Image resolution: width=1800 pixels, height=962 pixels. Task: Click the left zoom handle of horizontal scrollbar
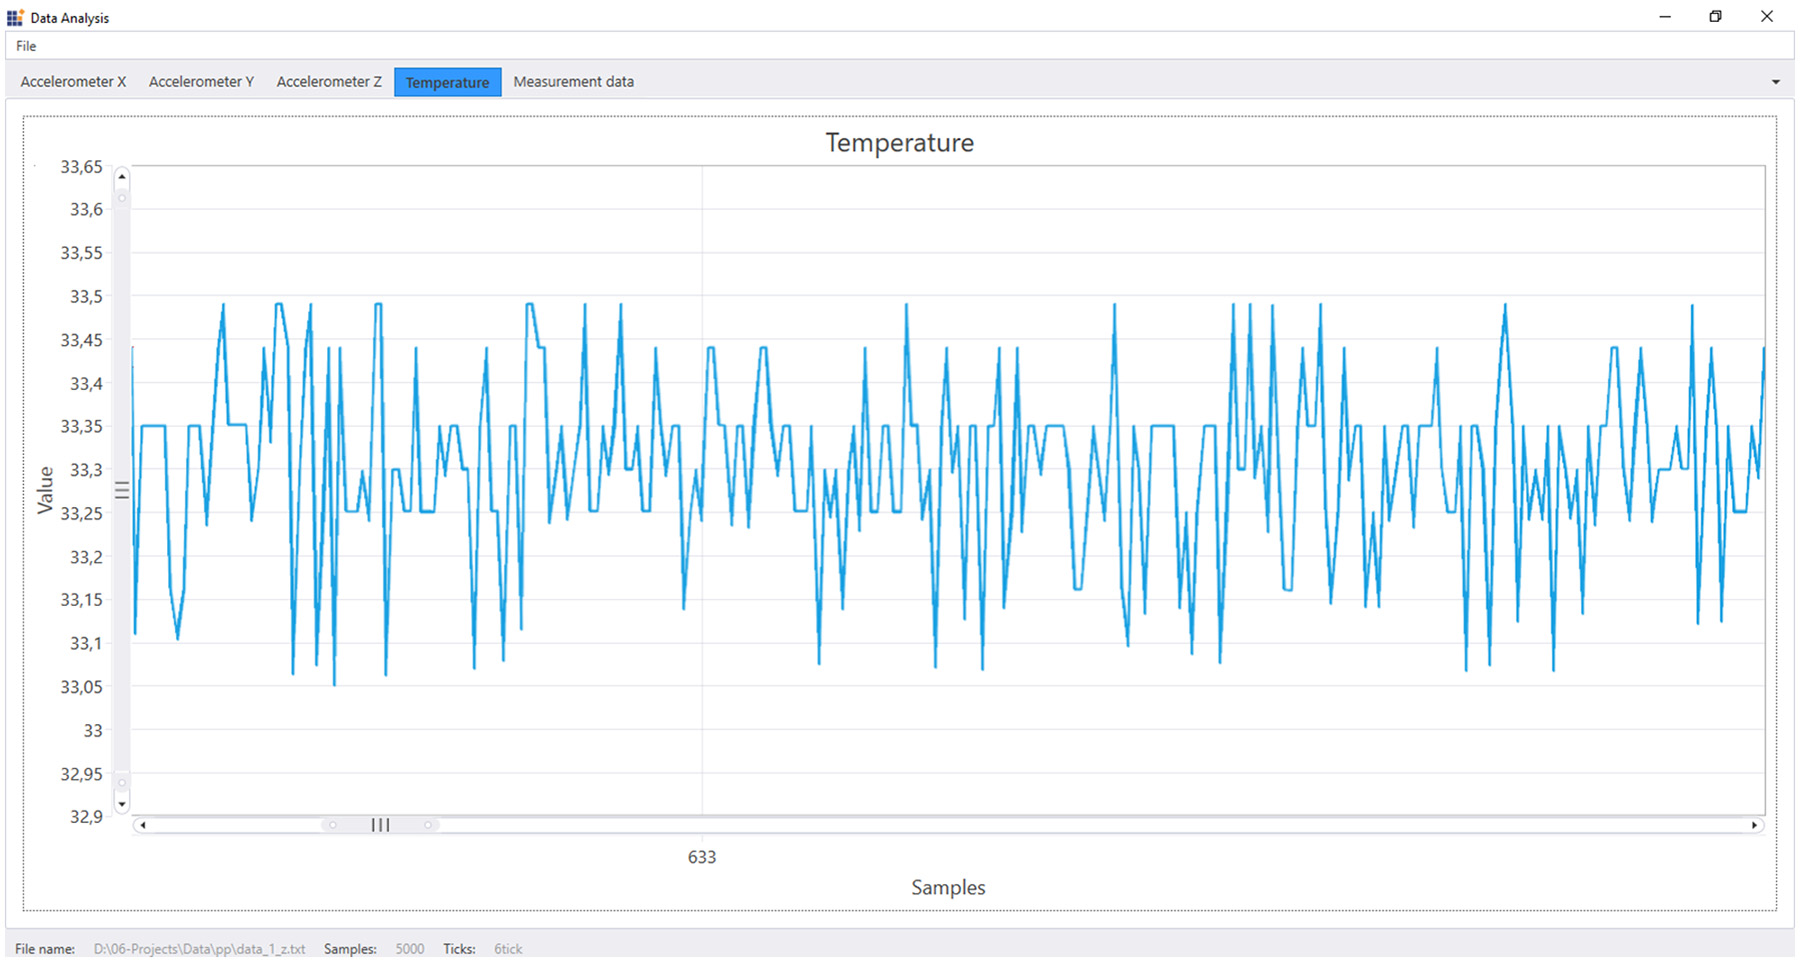click(333, 825)
